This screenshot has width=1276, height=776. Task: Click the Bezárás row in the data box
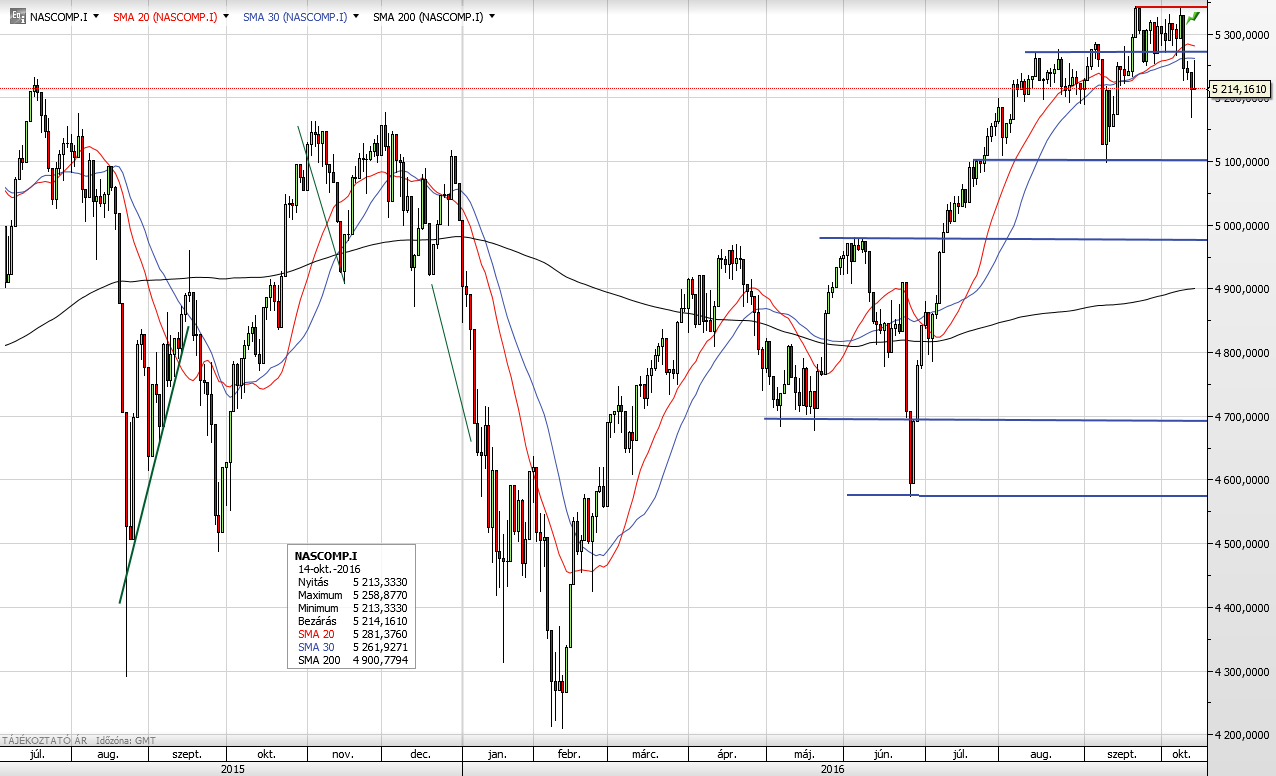(x=352, y=620)
